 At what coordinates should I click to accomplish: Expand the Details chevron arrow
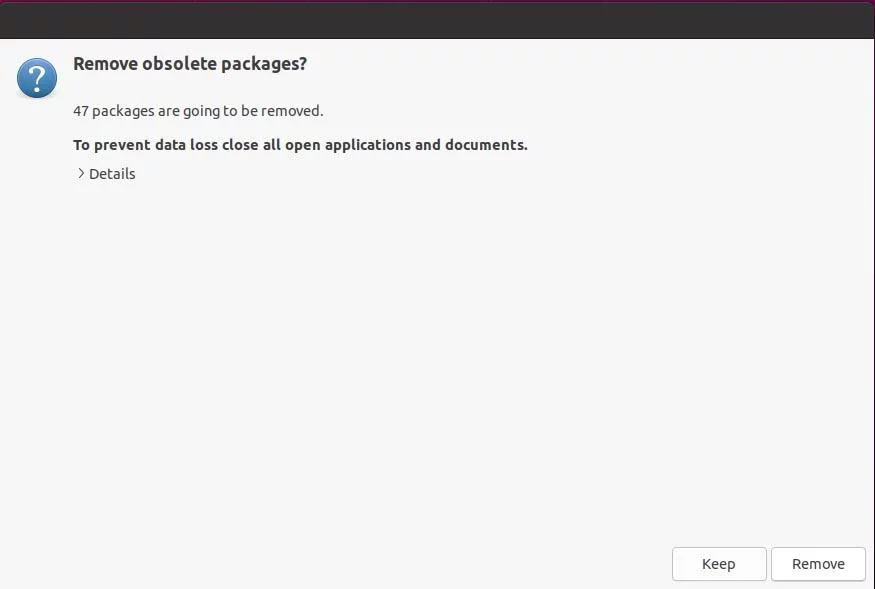pyautogui.click(x=81, y=174)
